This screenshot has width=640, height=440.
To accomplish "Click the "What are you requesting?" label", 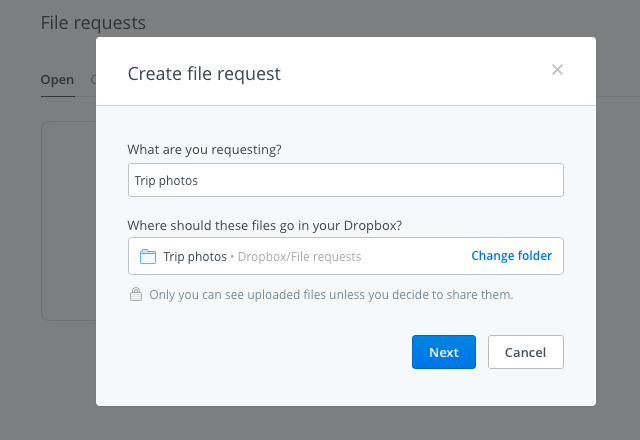I will coord(204,149).
